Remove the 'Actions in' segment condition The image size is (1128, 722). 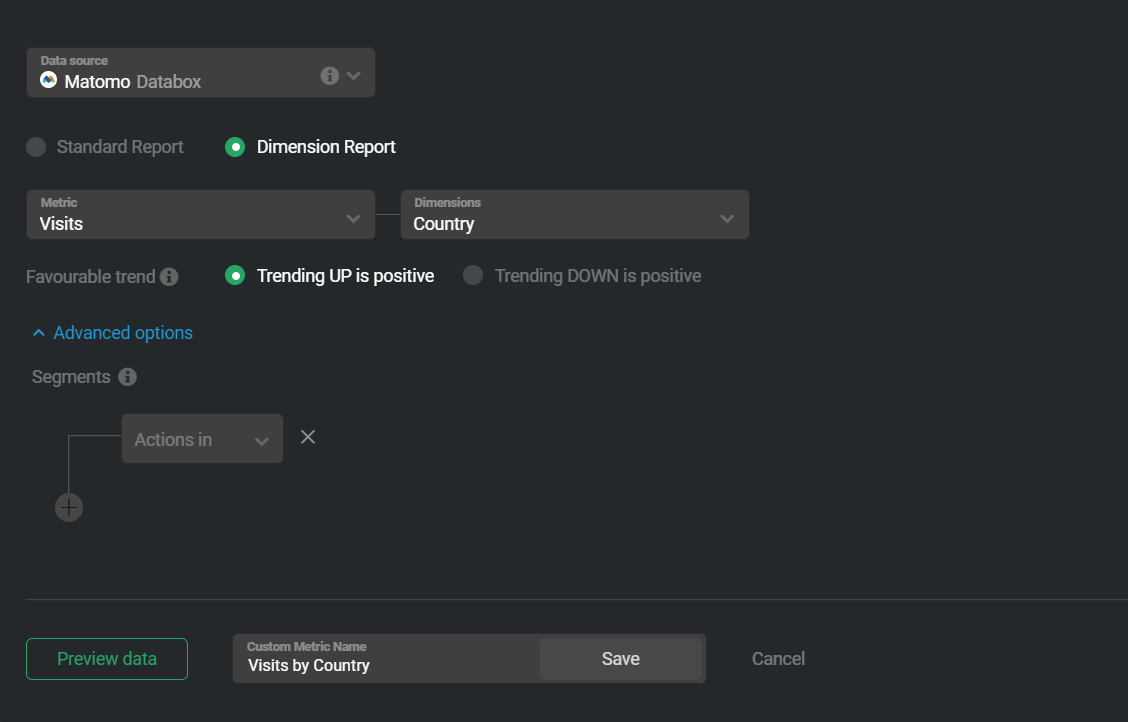(x=307, y=437)
